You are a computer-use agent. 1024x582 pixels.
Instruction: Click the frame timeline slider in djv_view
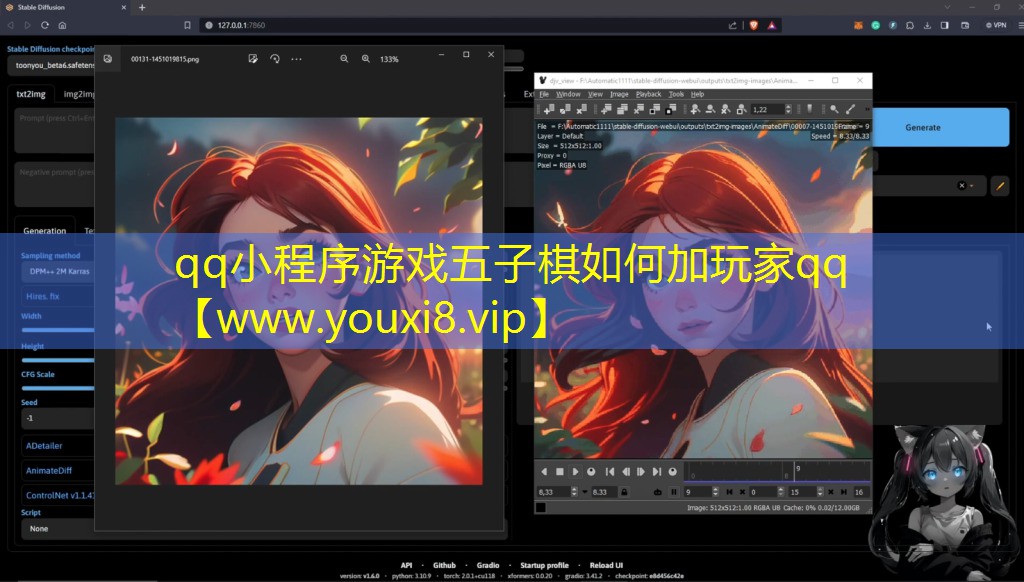click(777, 472)
